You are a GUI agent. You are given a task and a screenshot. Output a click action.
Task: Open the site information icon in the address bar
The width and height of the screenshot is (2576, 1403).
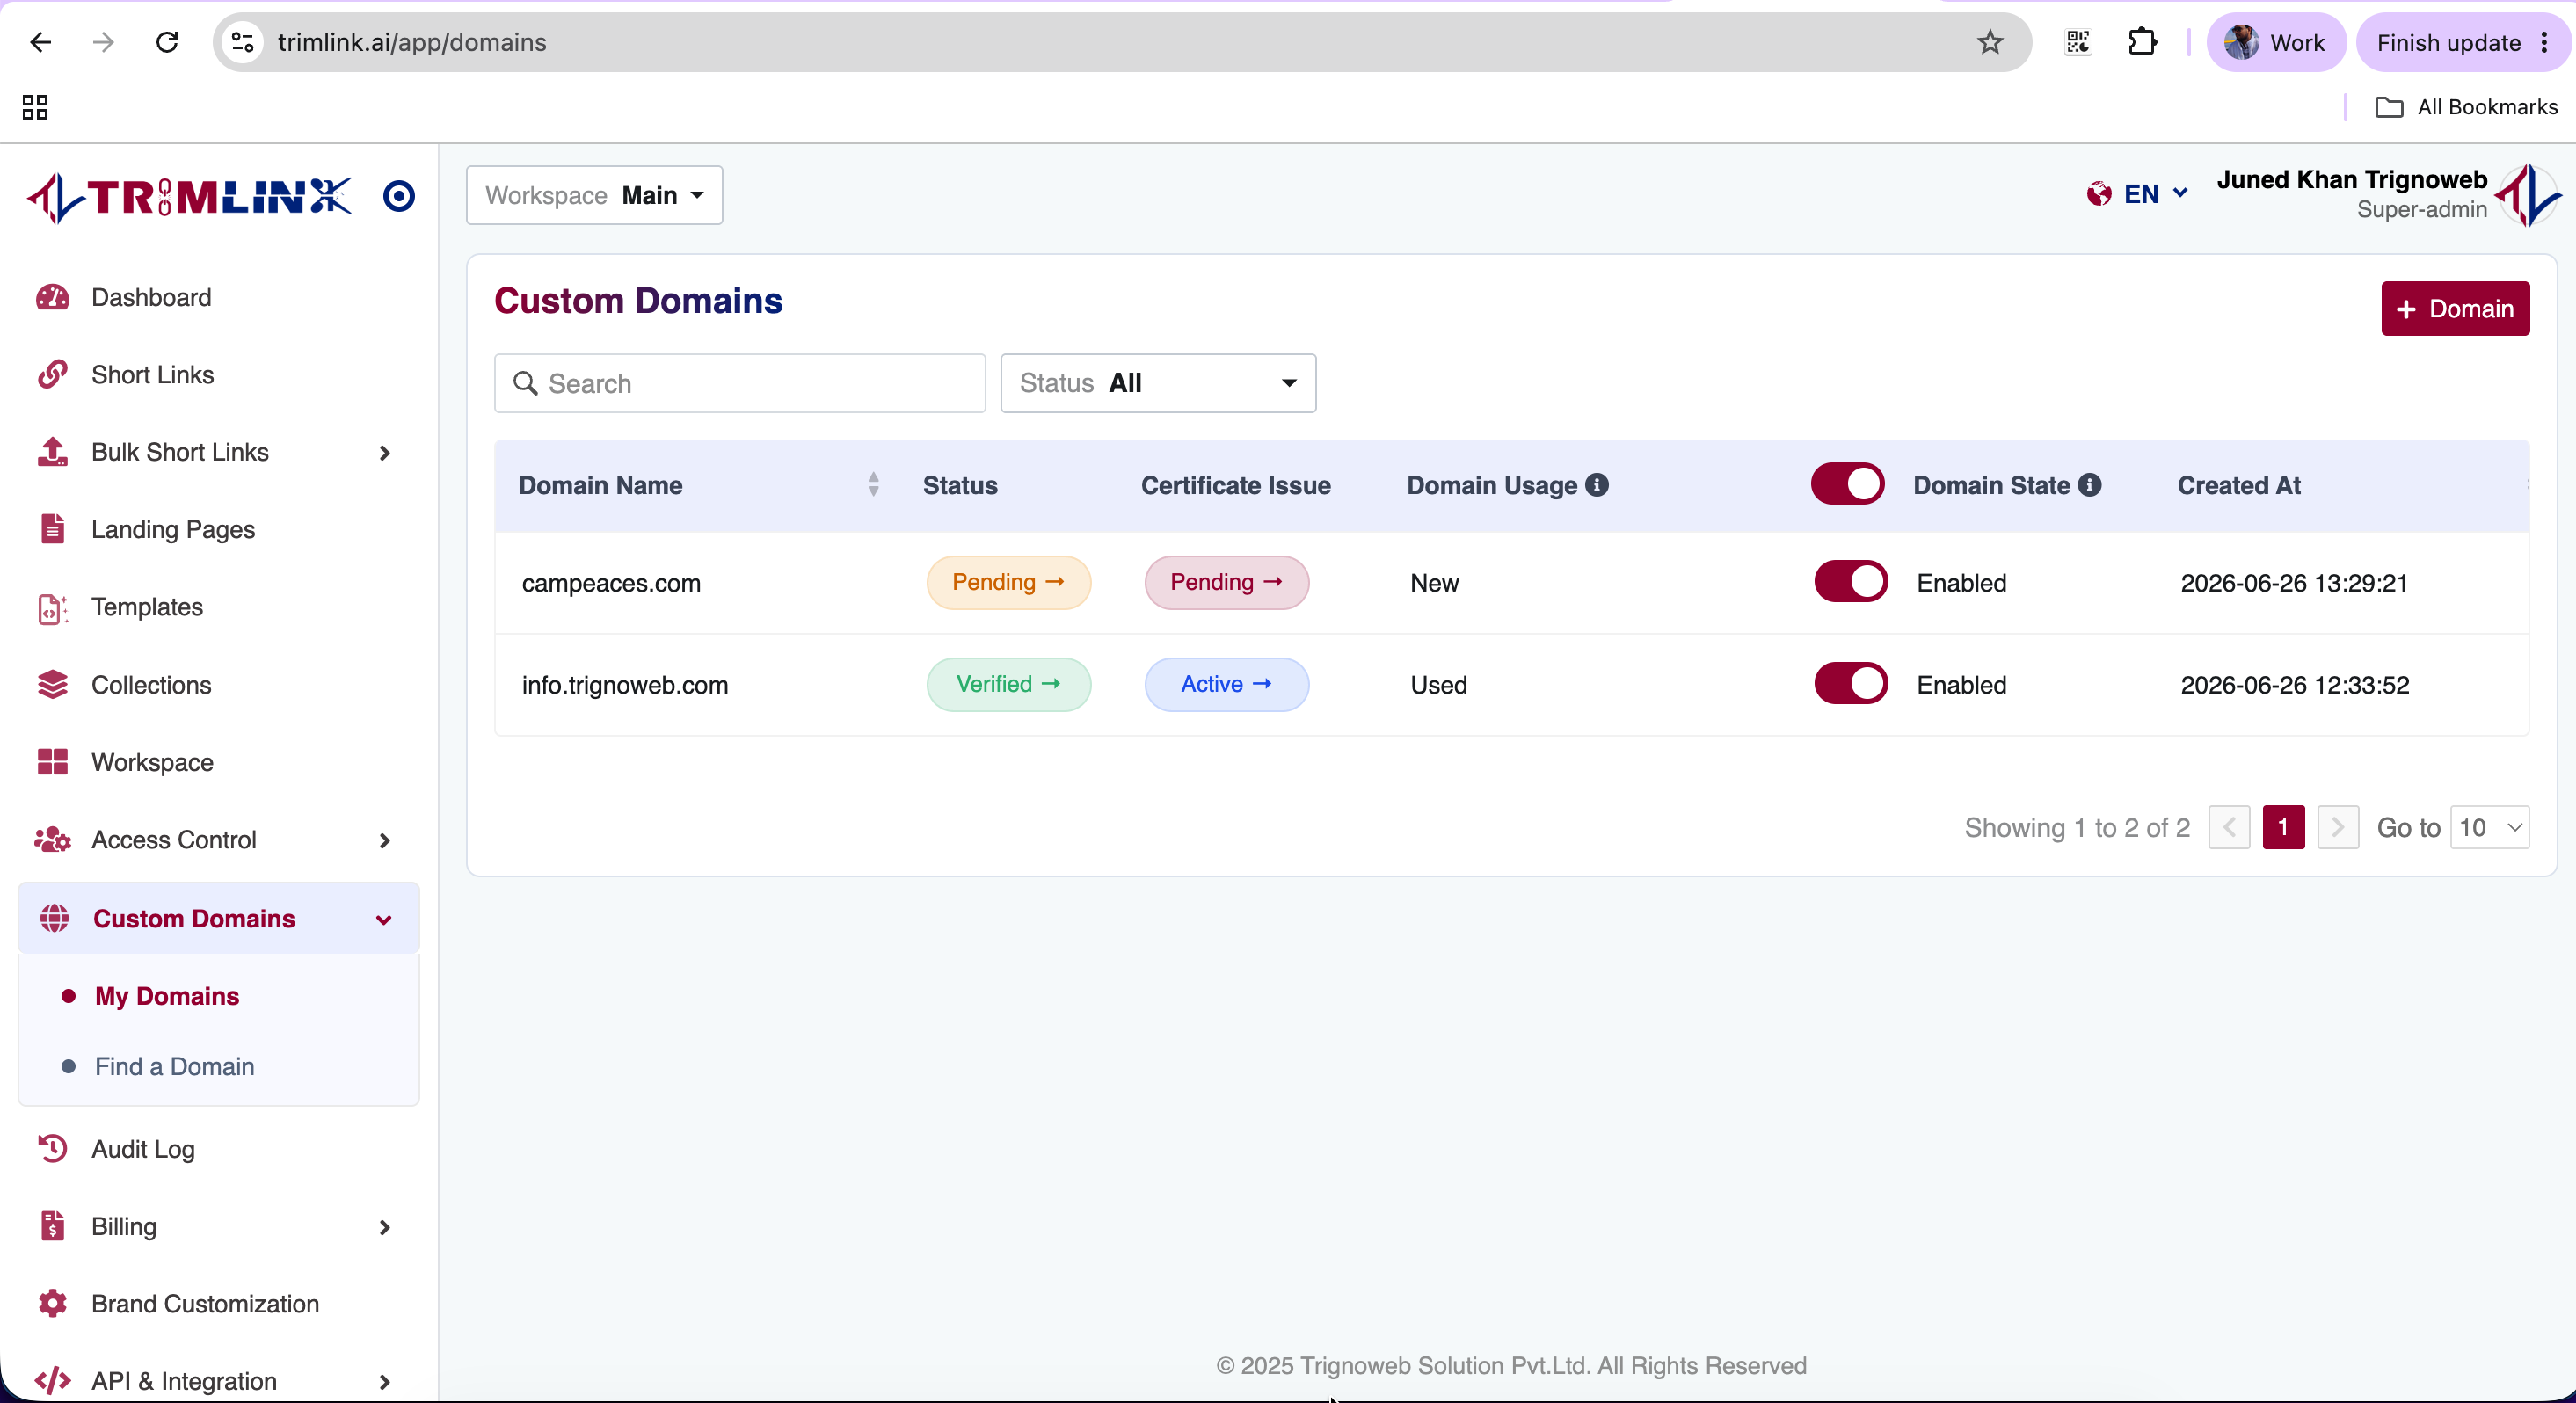coord(242,42)
